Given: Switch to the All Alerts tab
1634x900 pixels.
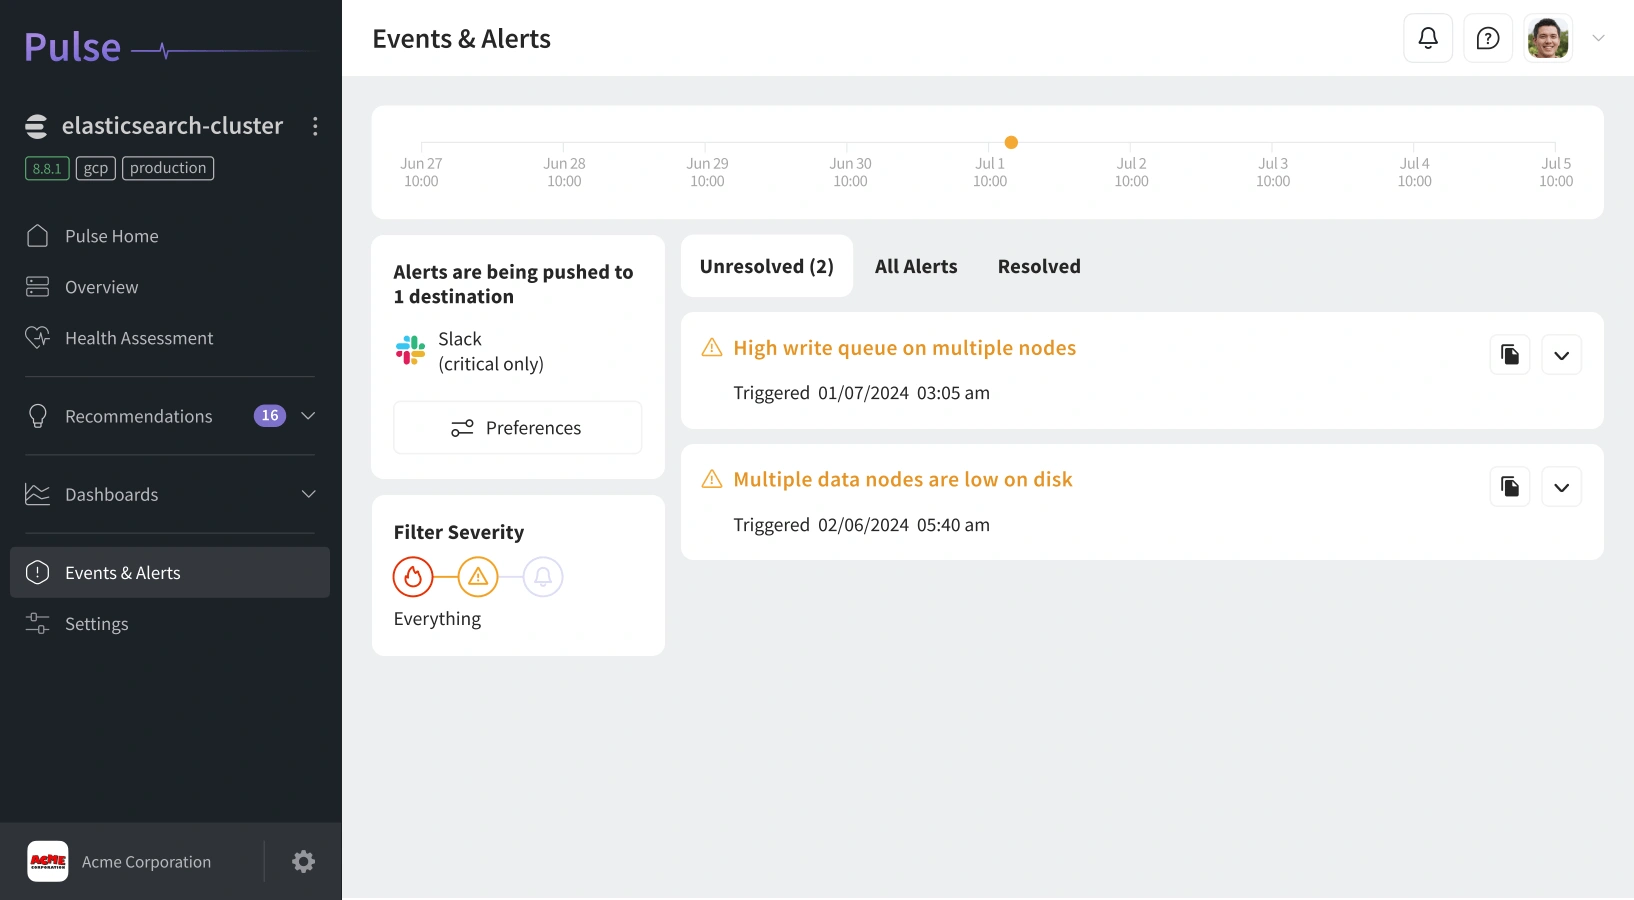Looking at the screenshot, I should 916,266.
